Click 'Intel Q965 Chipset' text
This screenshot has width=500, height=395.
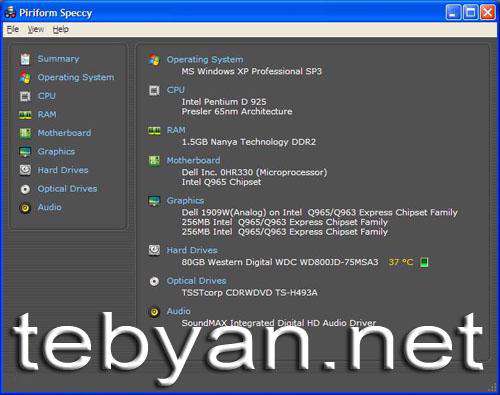[221, 182]
